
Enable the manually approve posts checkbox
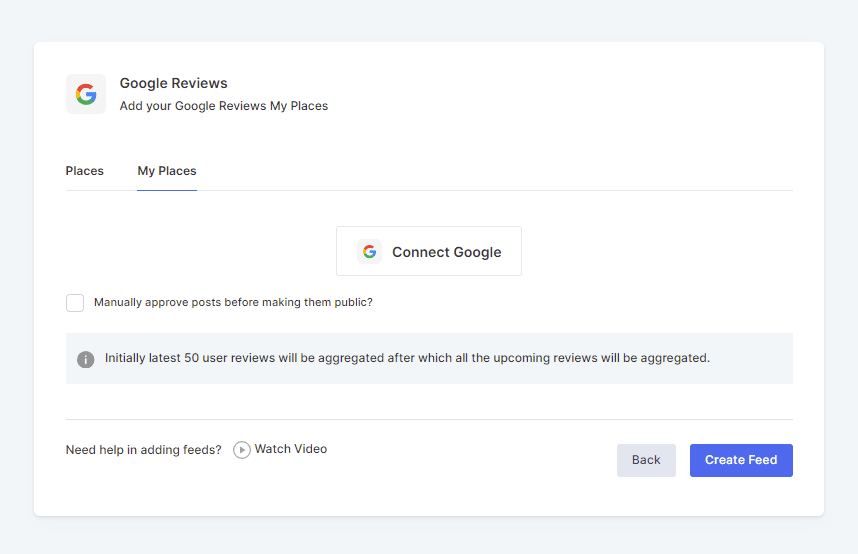(75, 303)
